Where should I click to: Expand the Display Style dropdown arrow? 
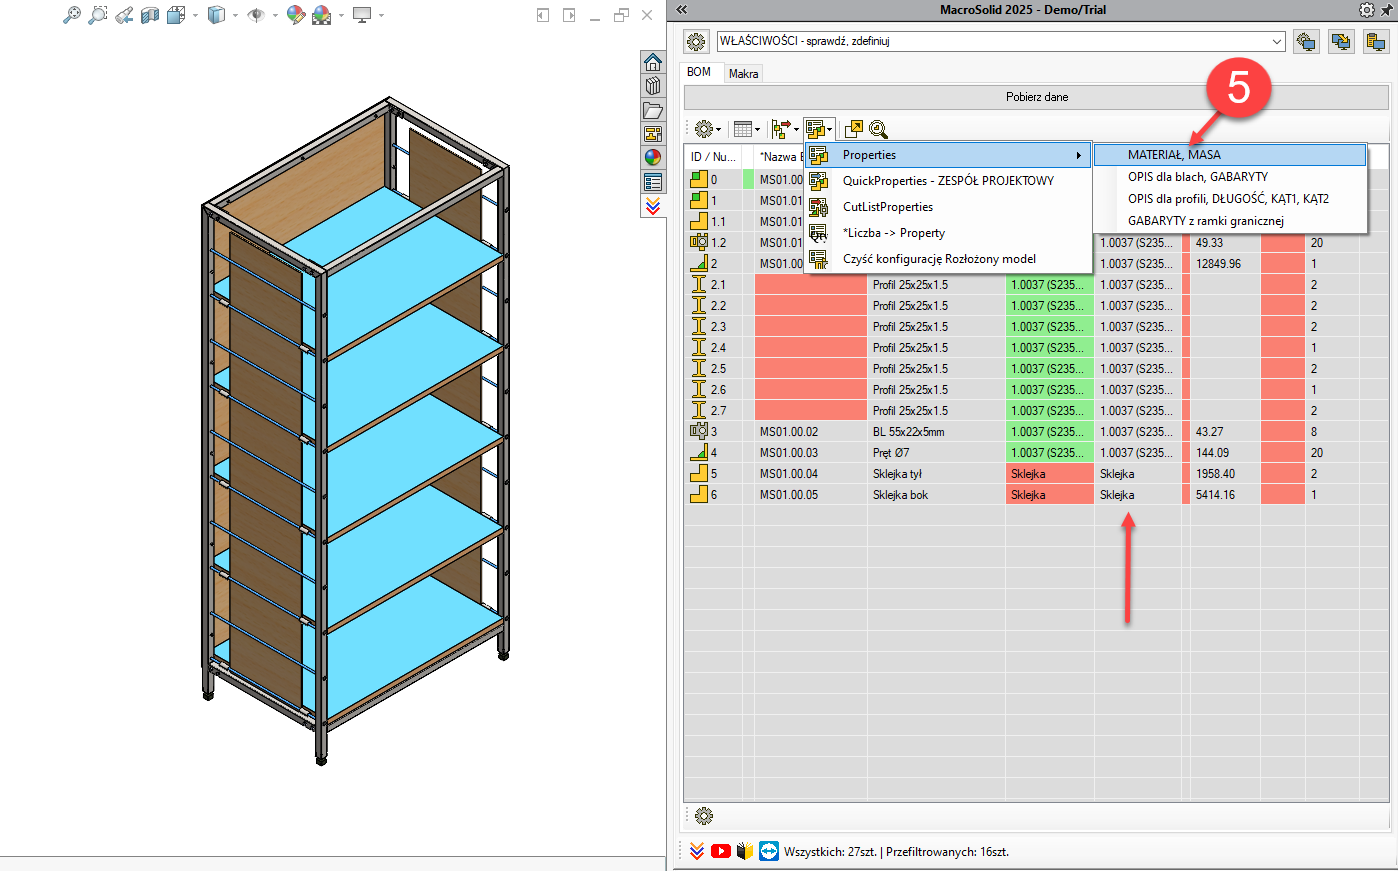(235, 16)
